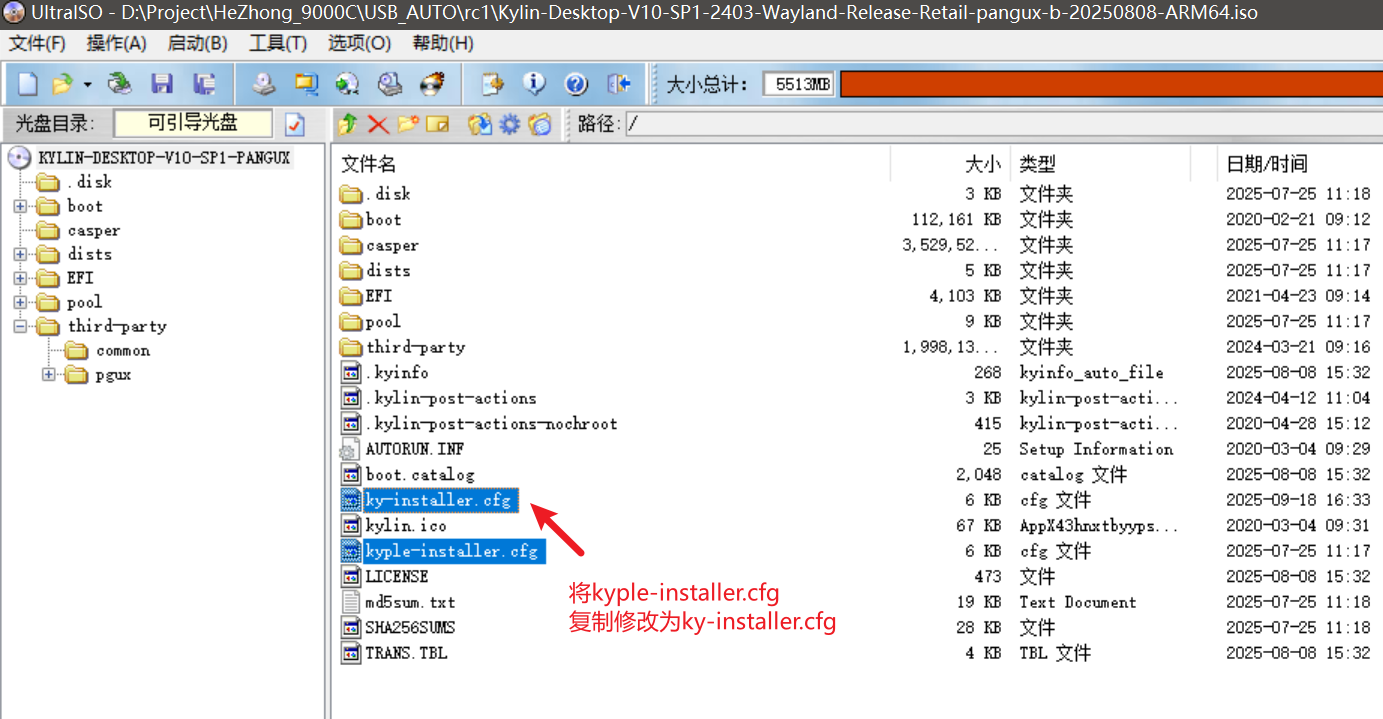
Task: Open the 帮助(H) menu
Action: pyautogui.click(x=442, y=43)
